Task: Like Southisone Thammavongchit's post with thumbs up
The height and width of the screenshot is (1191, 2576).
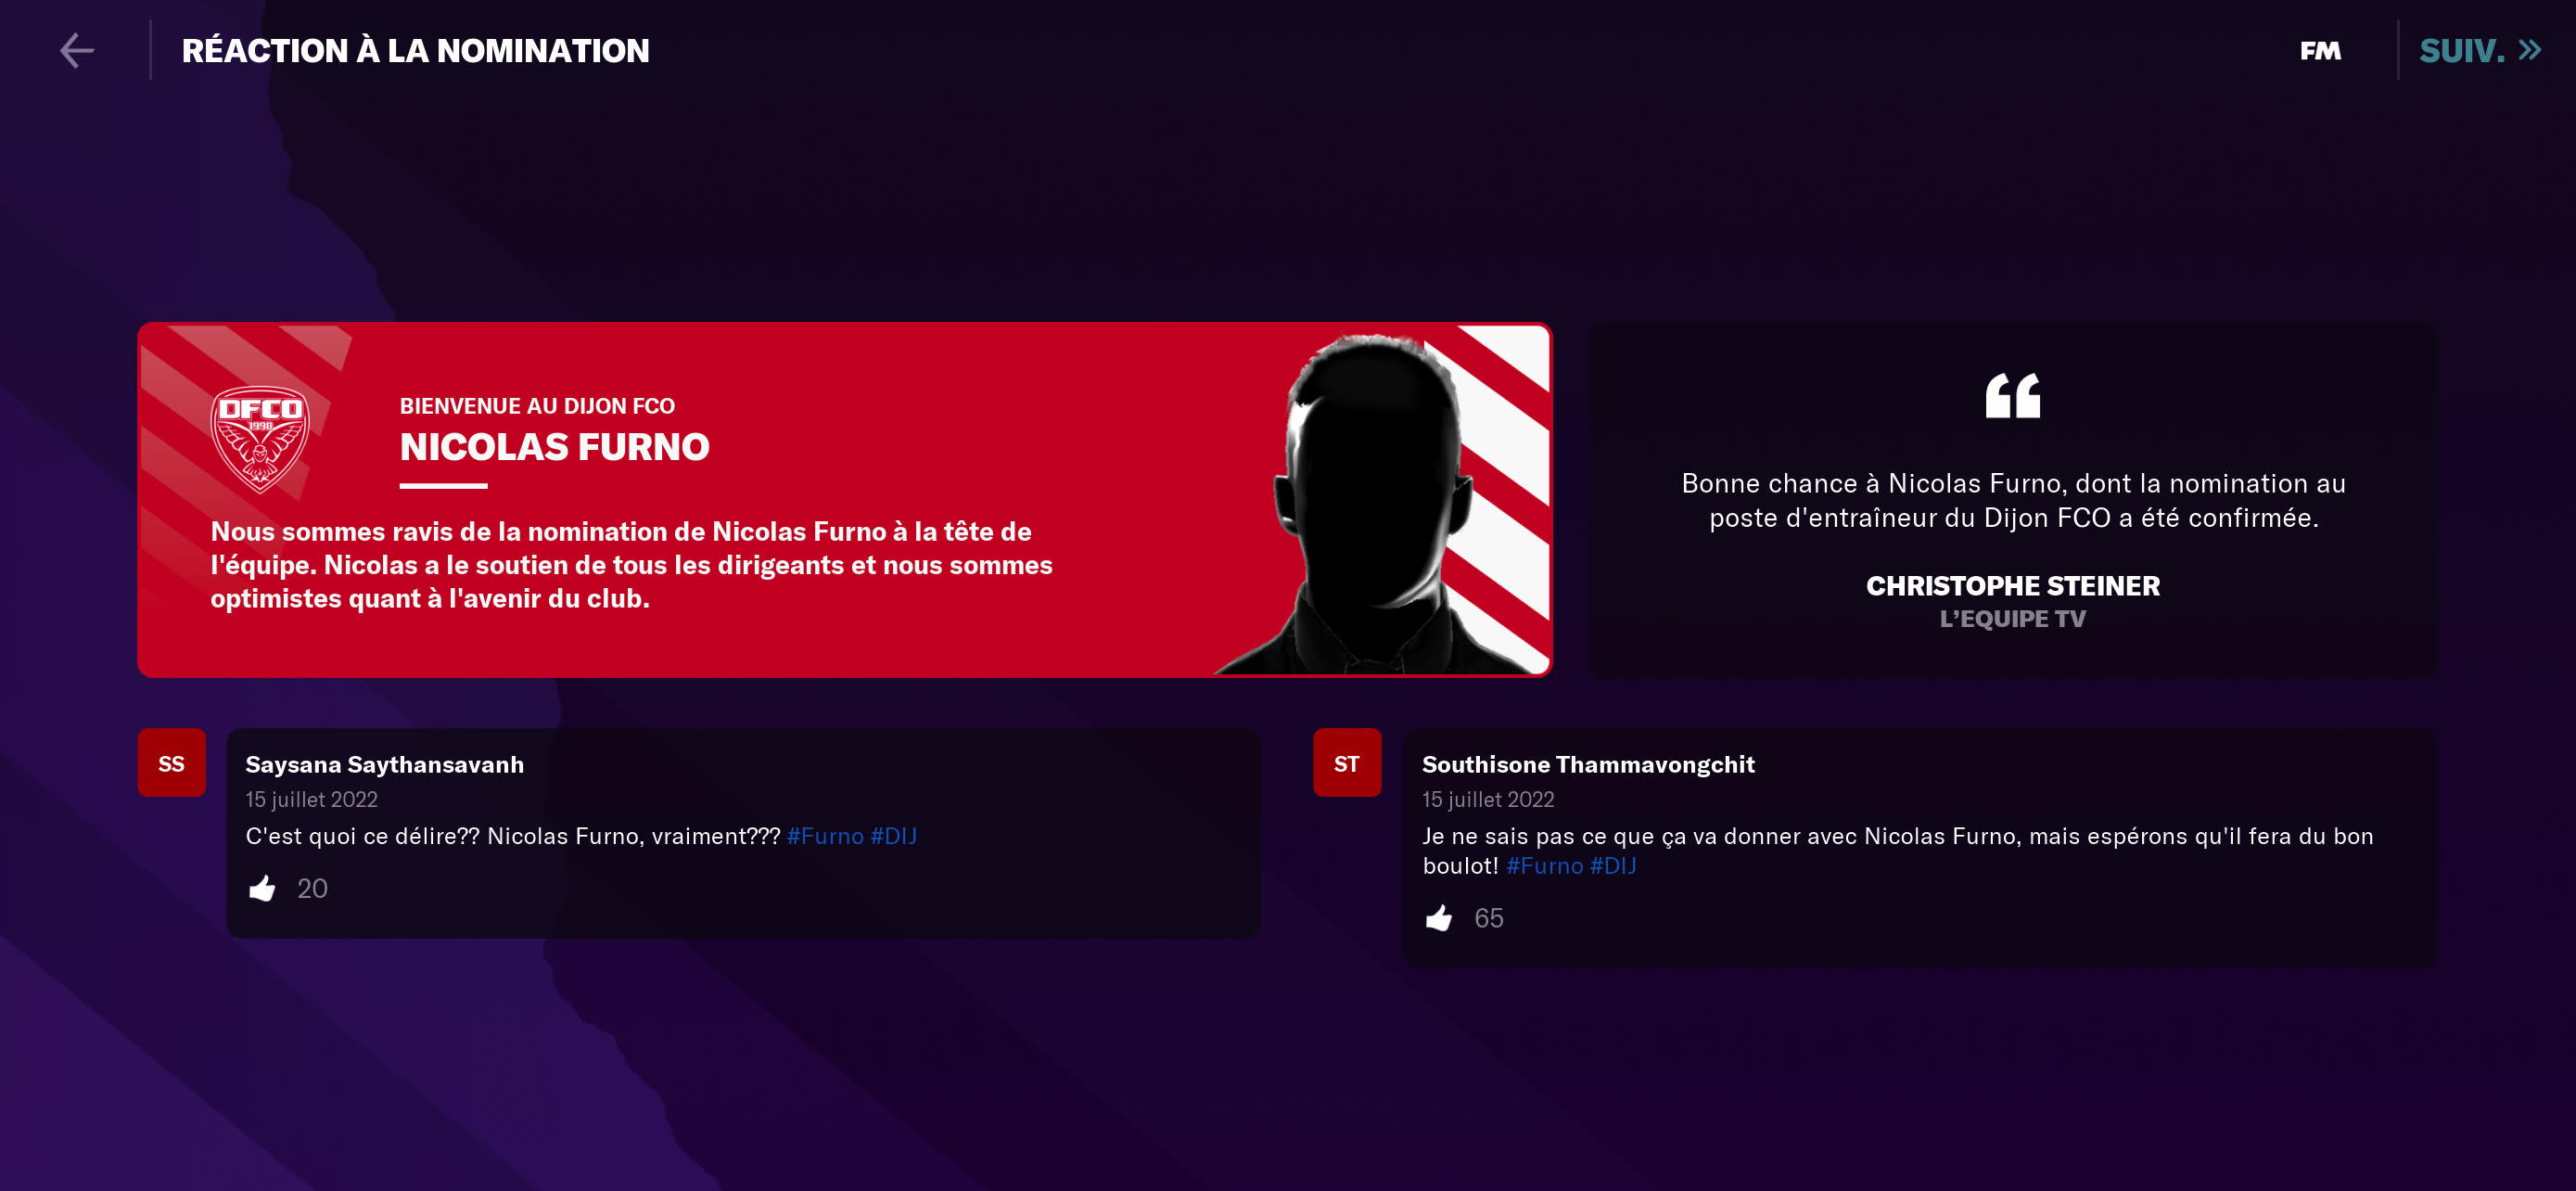Action: [1439, 918]
